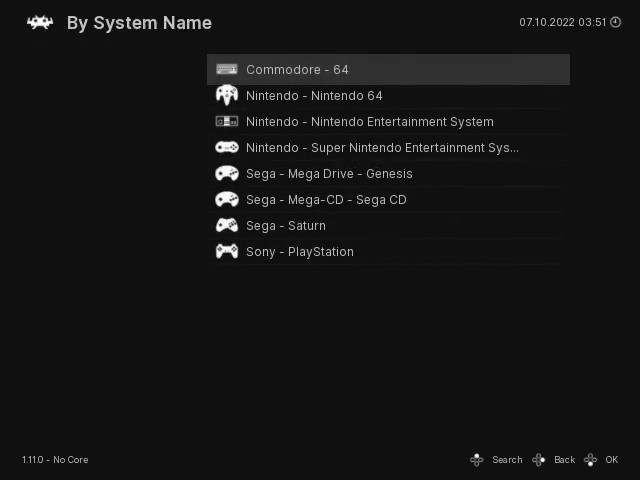The height and width of the screenshot is (480, 640).
Task: Open the Sony - PlayStation entry
Action: coord(388,251)
